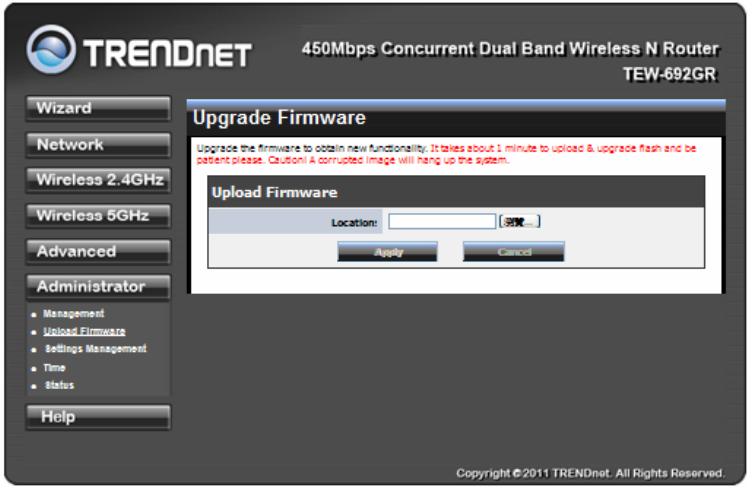The height and width of the screenshot is (487, 748).
Task: Go to the Management page link
Action: click(73, 313)
